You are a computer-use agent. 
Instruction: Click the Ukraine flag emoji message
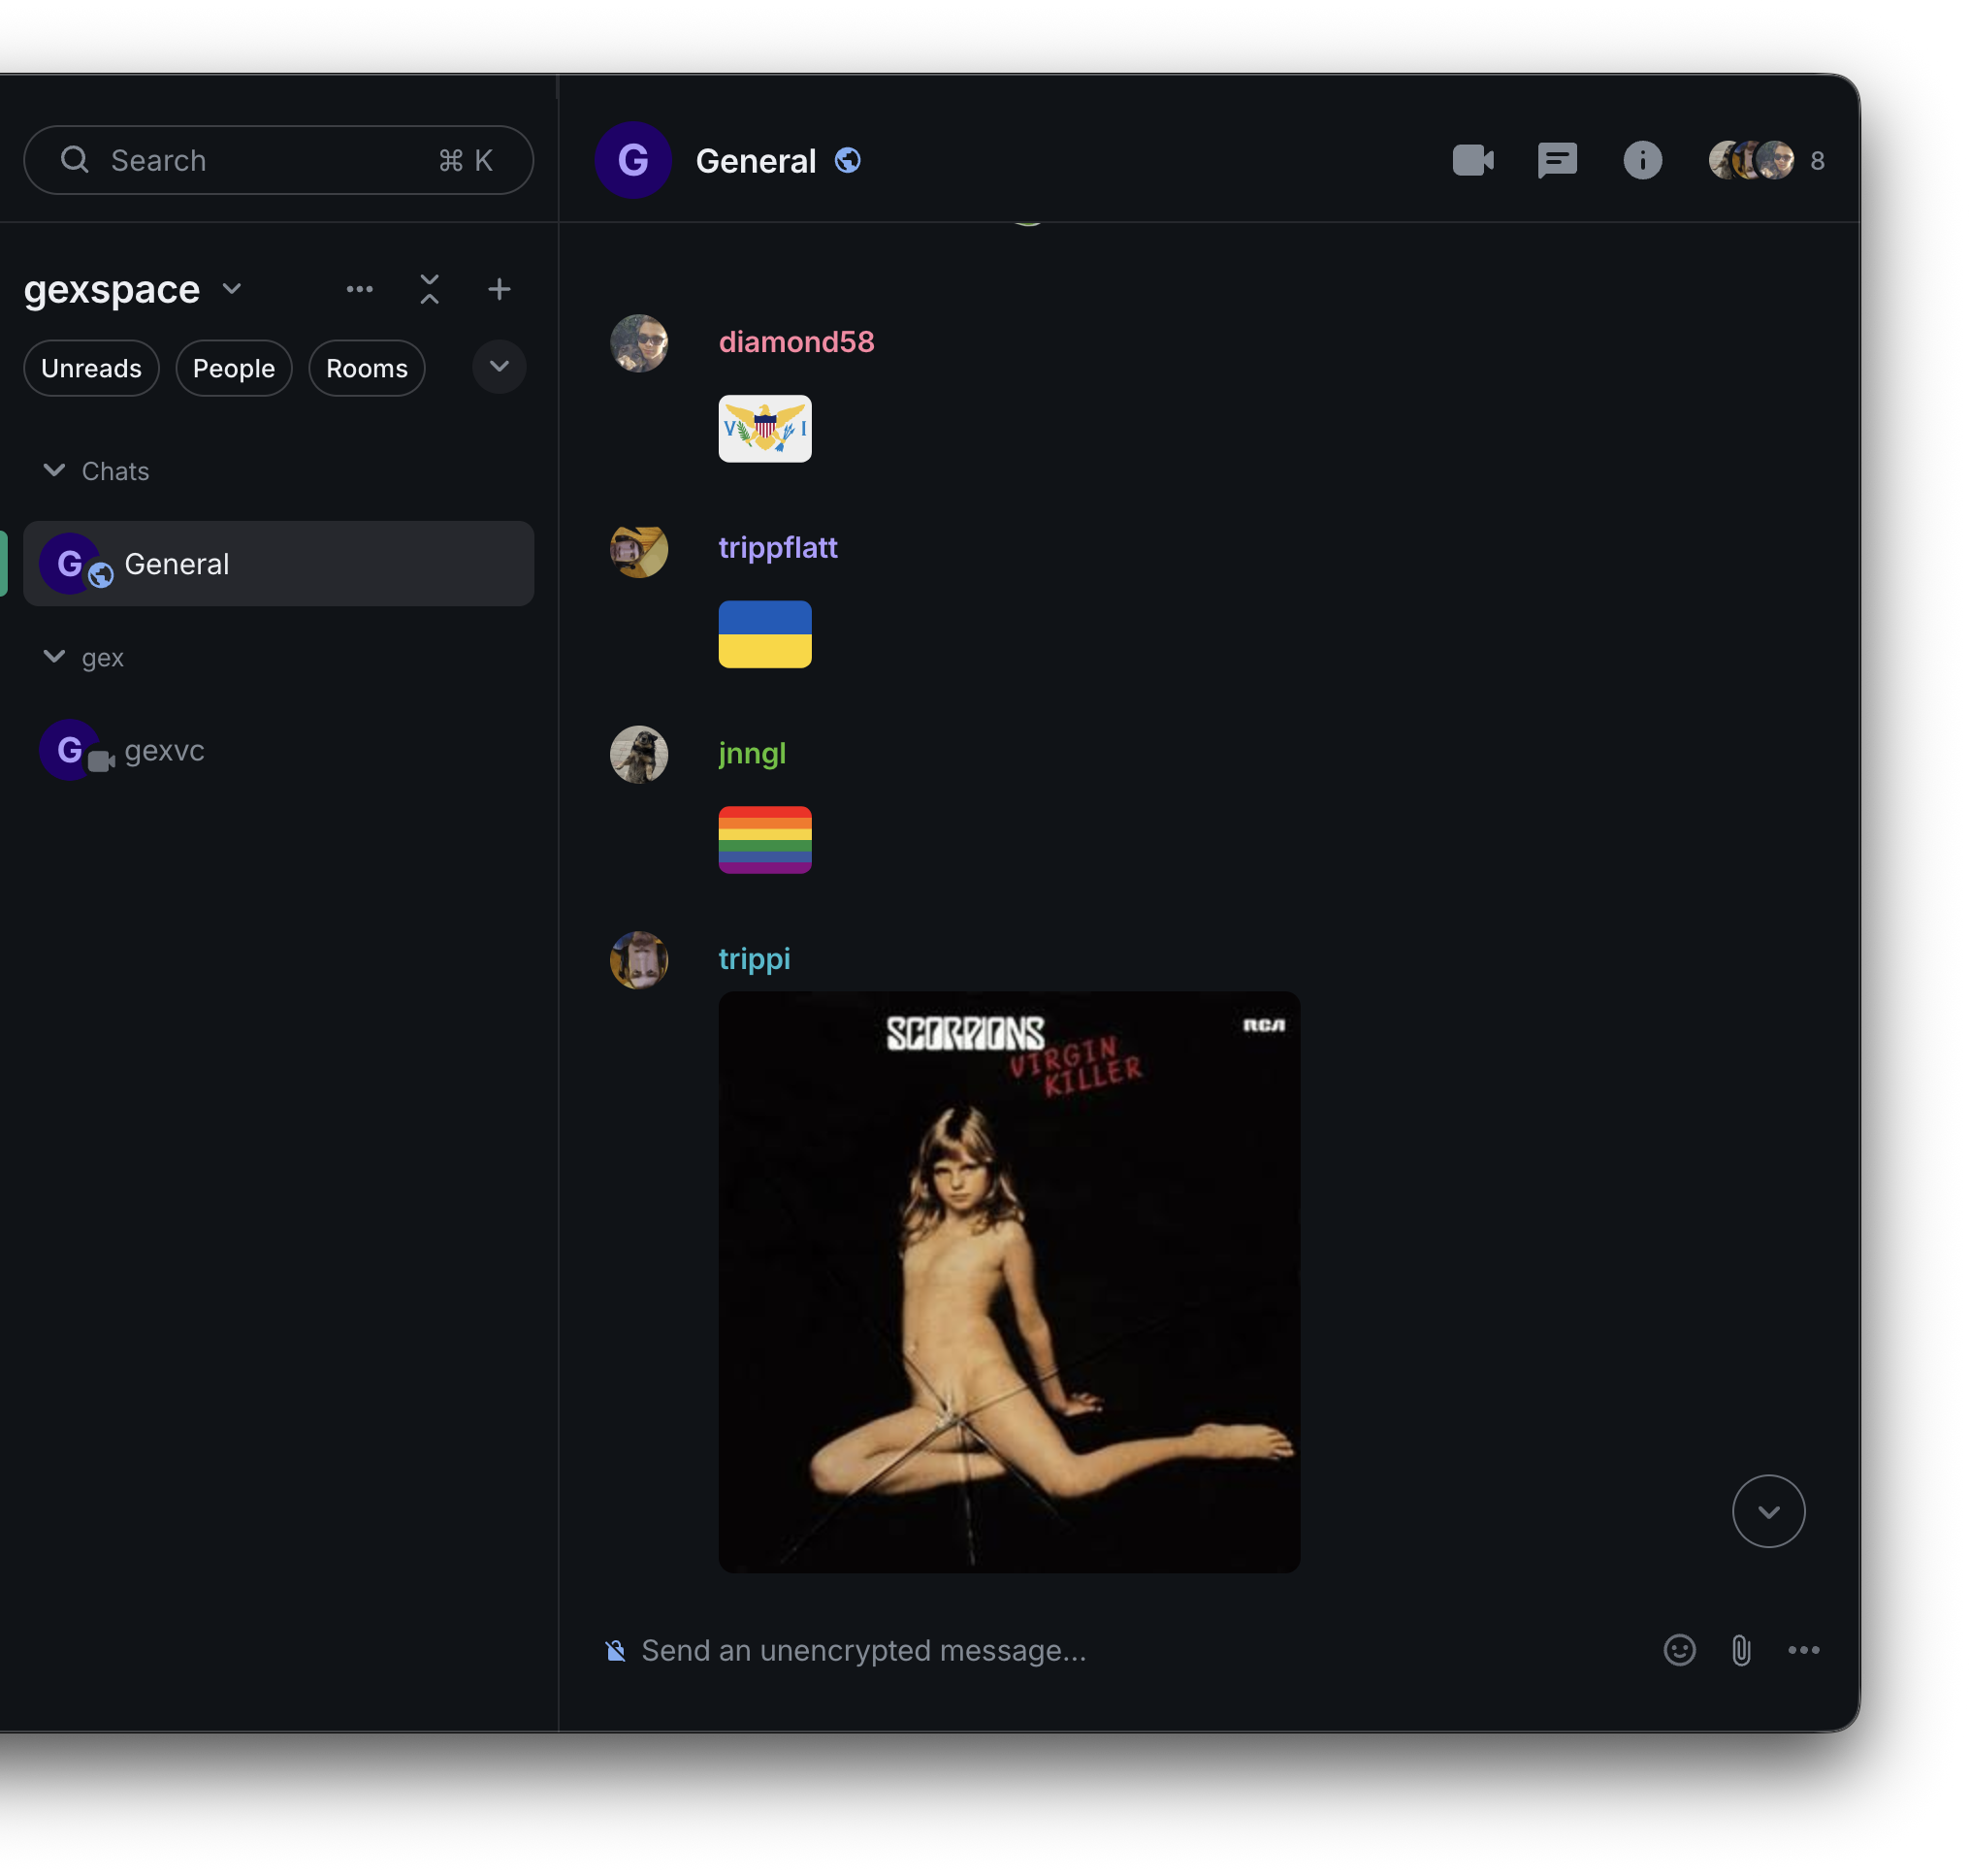pos(764,634)
